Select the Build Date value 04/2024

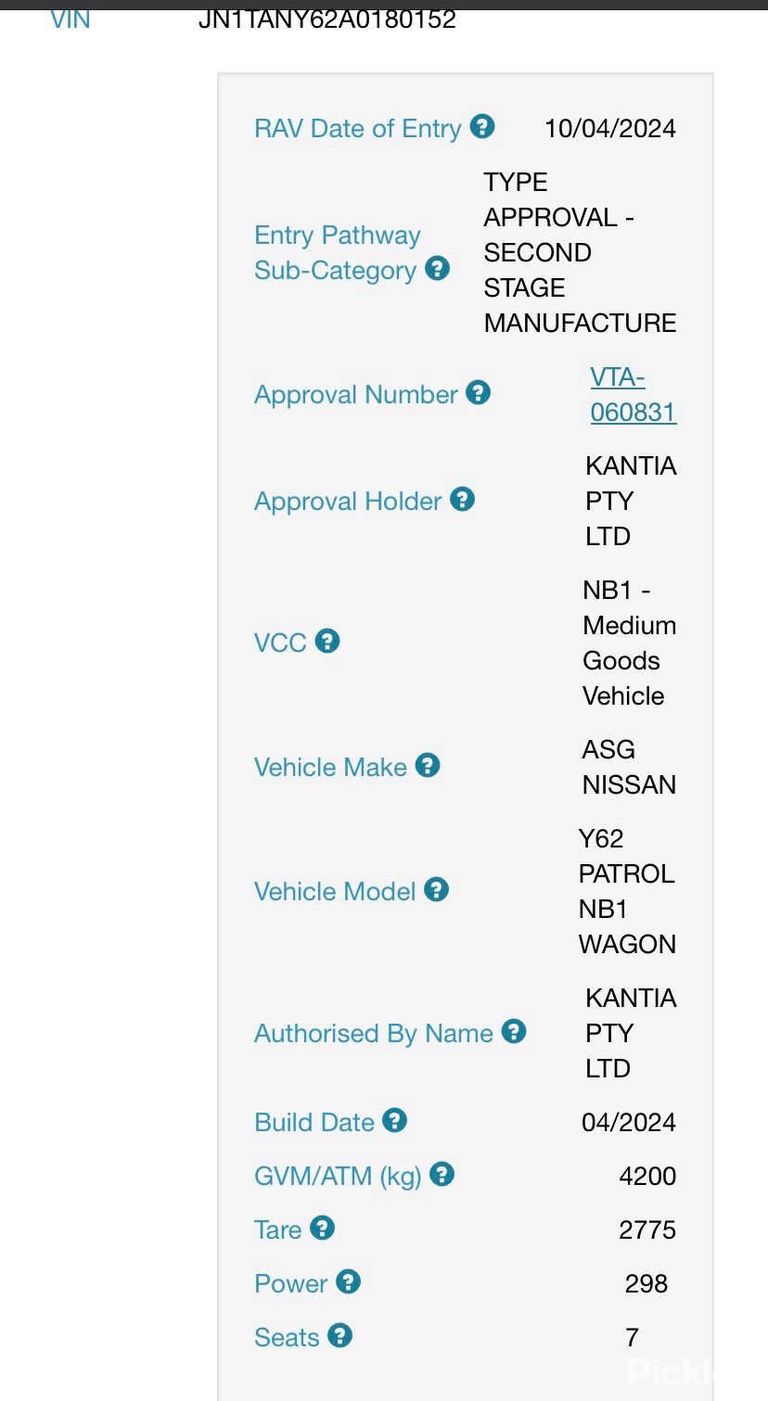629,1122
